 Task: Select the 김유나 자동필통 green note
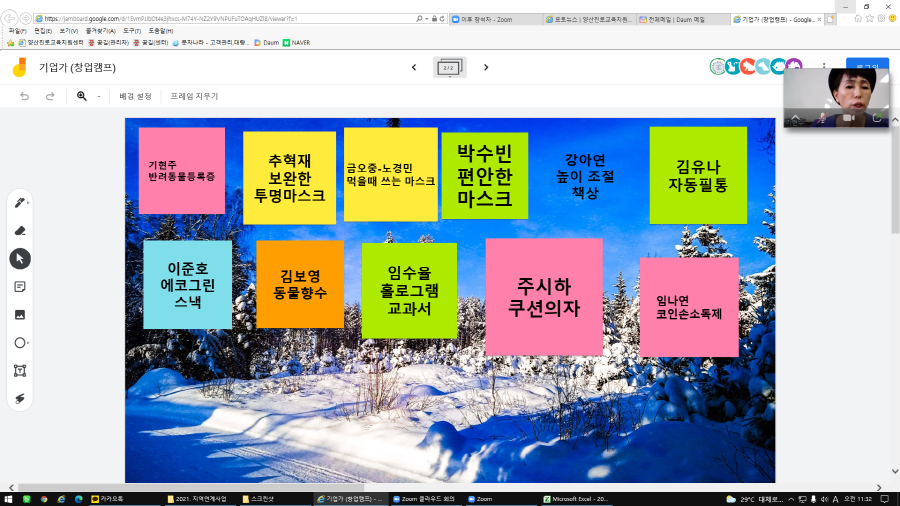click(698, 176)
